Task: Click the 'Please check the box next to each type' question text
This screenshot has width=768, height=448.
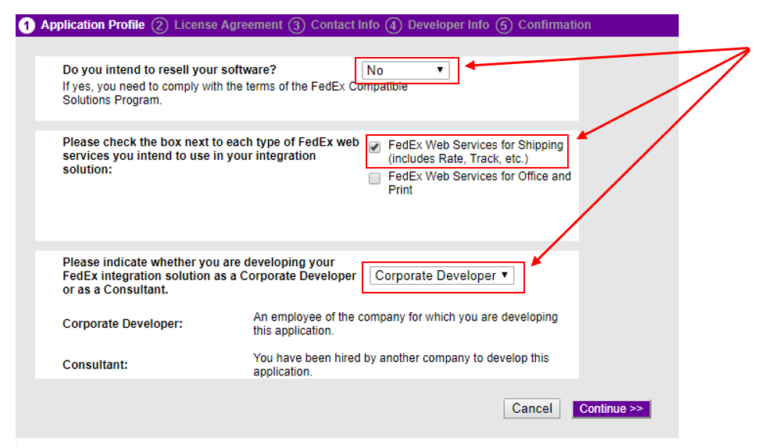Action: (x=211, y=156)
